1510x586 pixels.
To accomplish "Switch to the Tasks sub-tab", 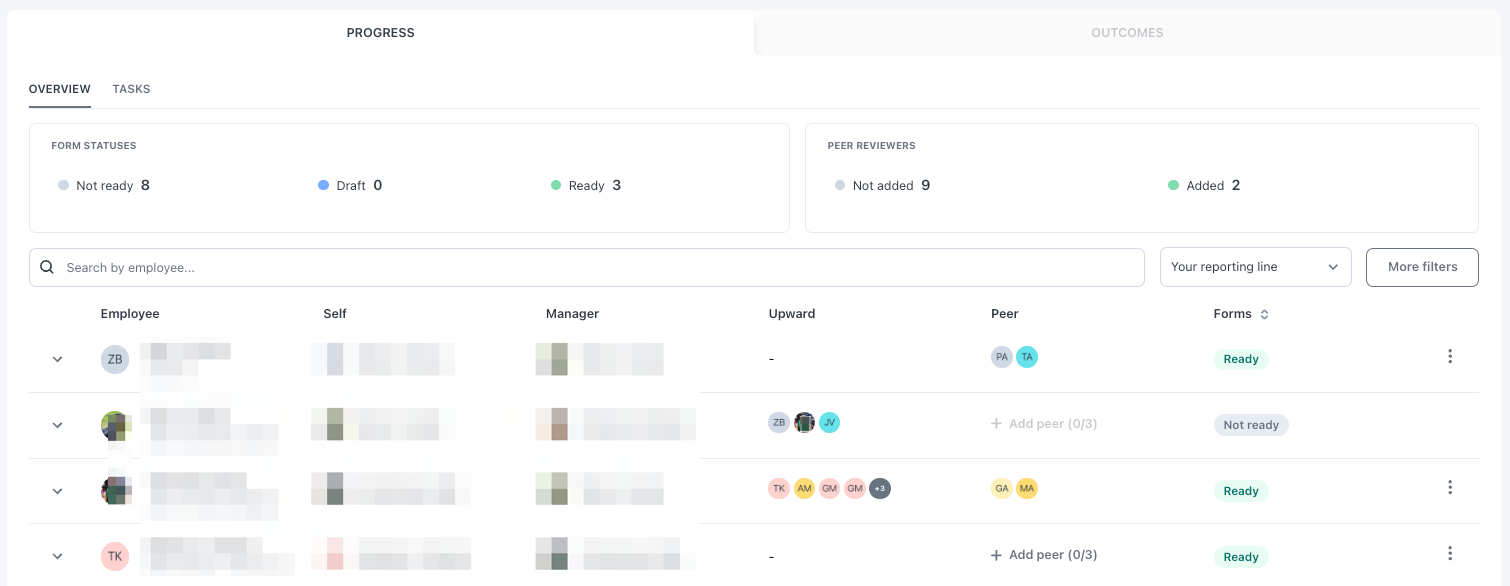I will click(131, 89).
